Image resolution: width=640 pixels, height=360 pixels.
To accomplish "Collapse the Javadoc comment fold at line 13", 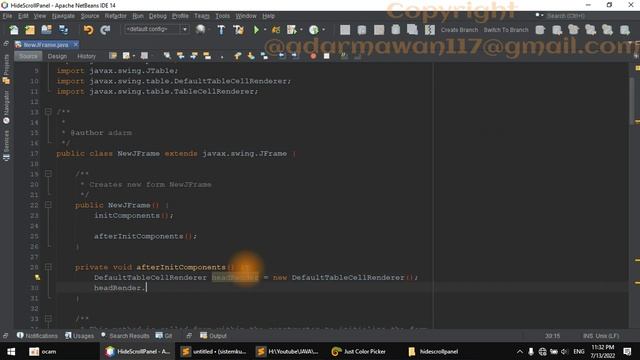I will tap(48, 111).
